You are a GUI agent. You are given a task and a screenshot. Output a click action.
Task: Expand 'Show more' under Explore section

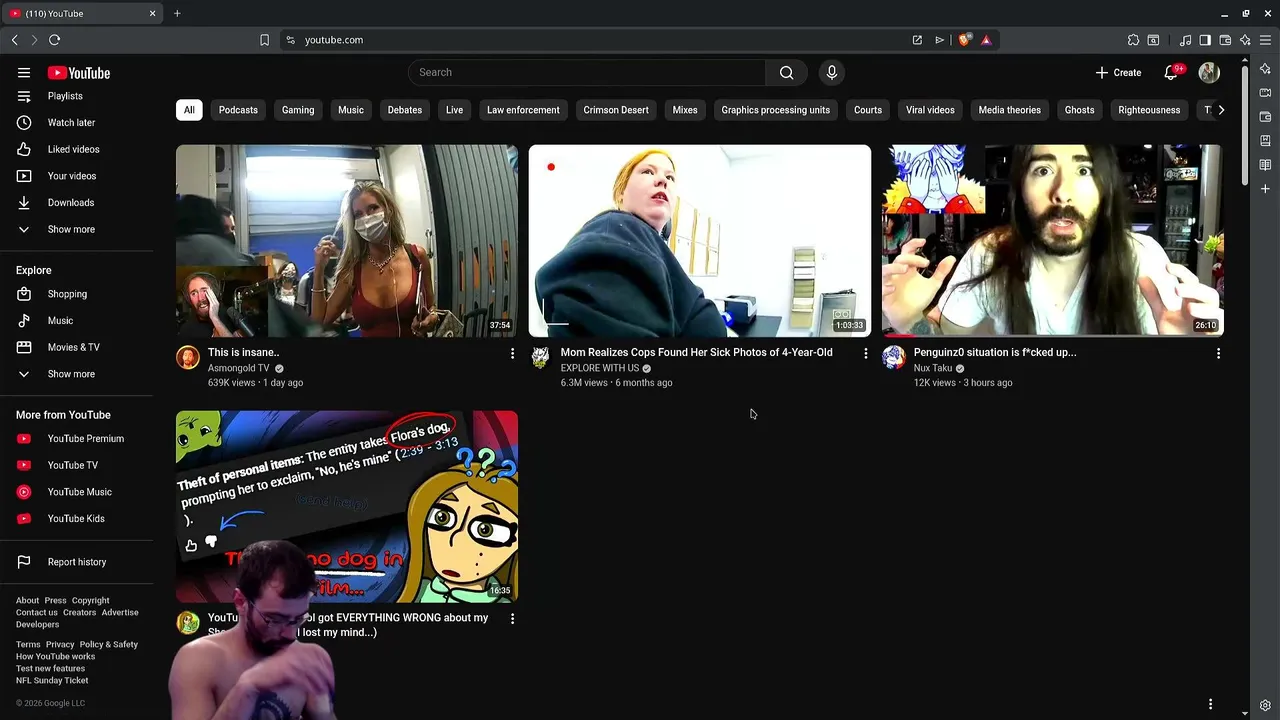76,374
